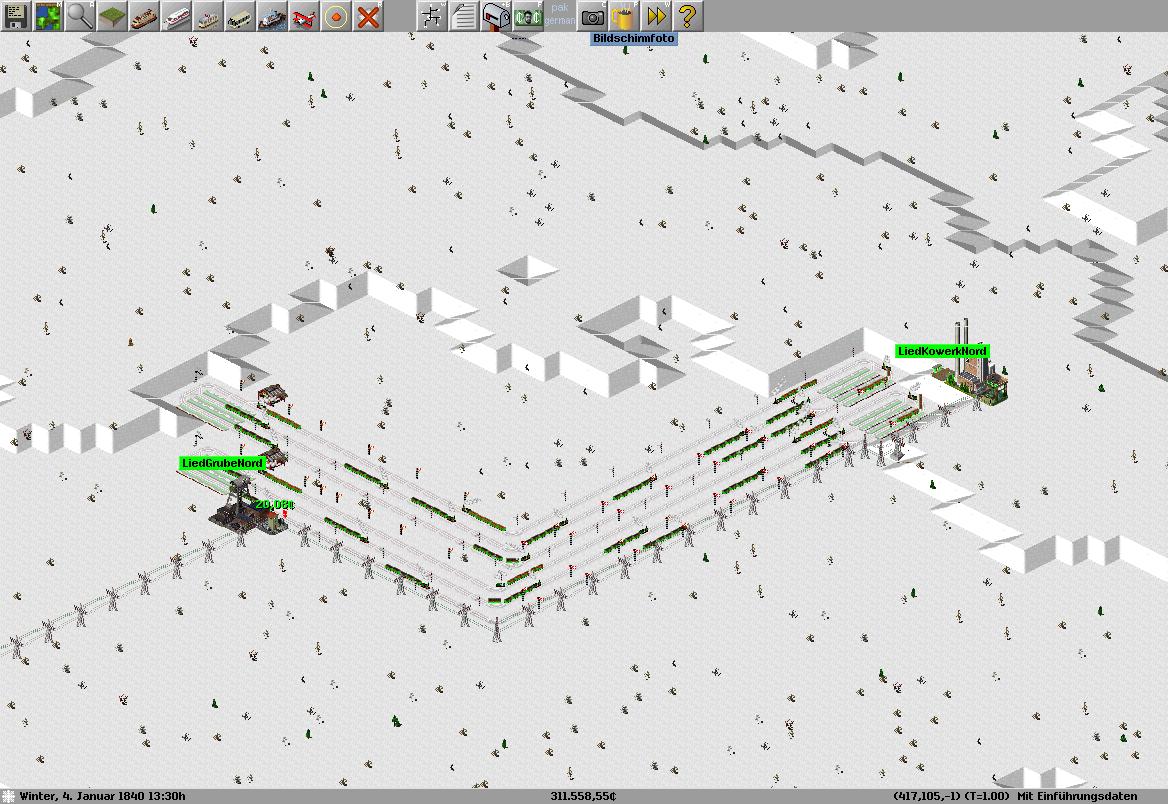Viewport: 1168px width, 804px height.
Task: Open the airplane construction tools
Action: (304, 16)
